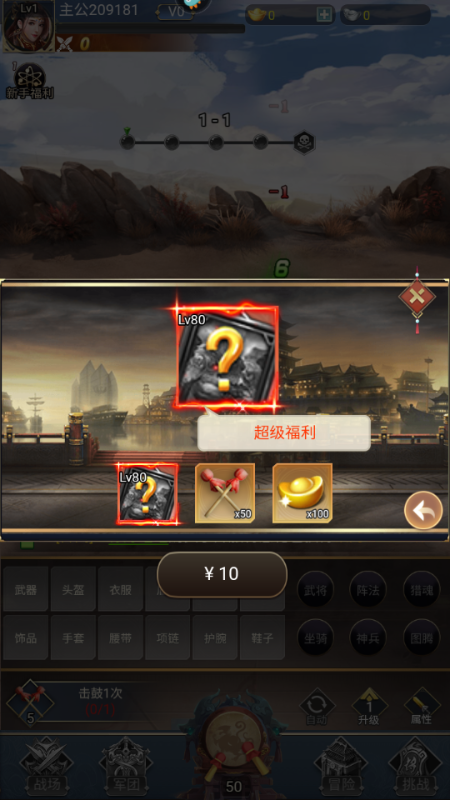Switch to the 冒险 adventure tab

(340, 767)
